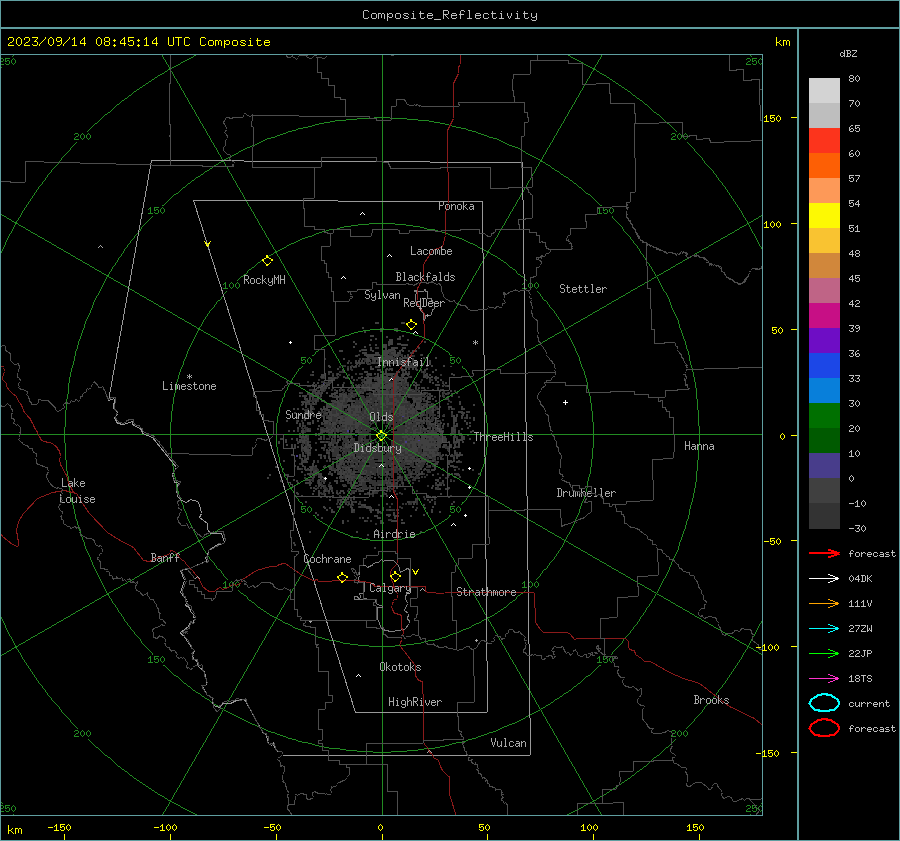Click the Stettler town label
Image resolution: width=900 pixels, height=841 pixels.
(x=583, y=289)
